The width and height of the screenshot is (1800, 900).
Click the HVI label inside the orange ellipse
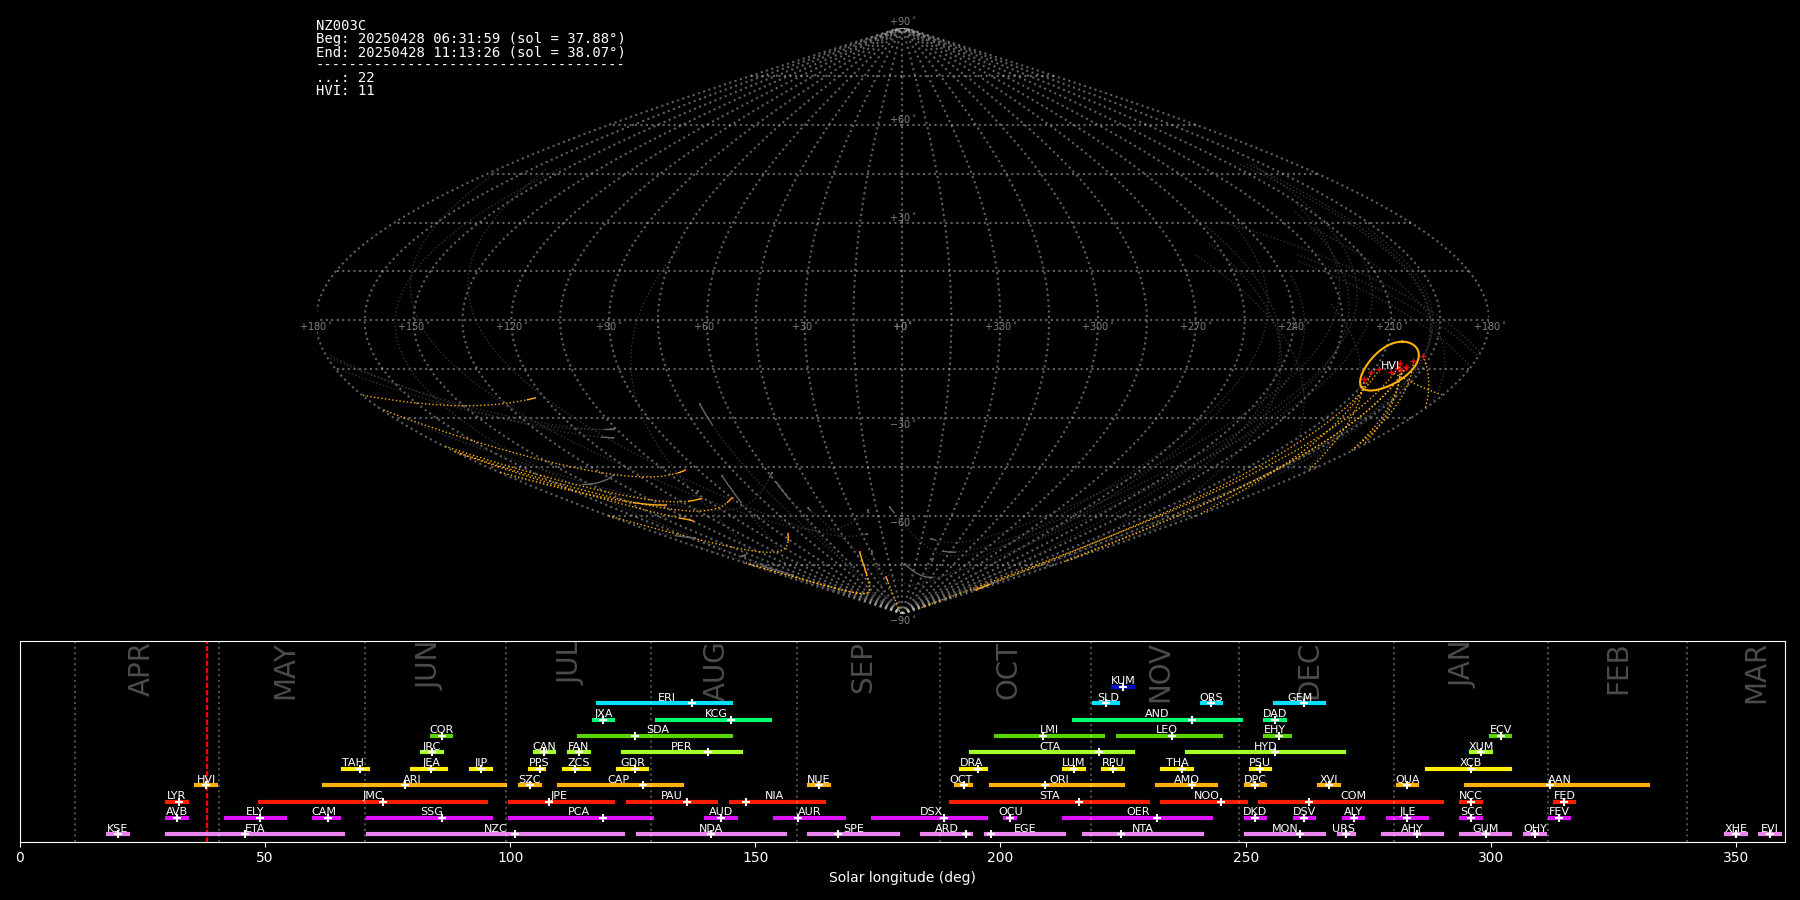(x=1390, y=366)
